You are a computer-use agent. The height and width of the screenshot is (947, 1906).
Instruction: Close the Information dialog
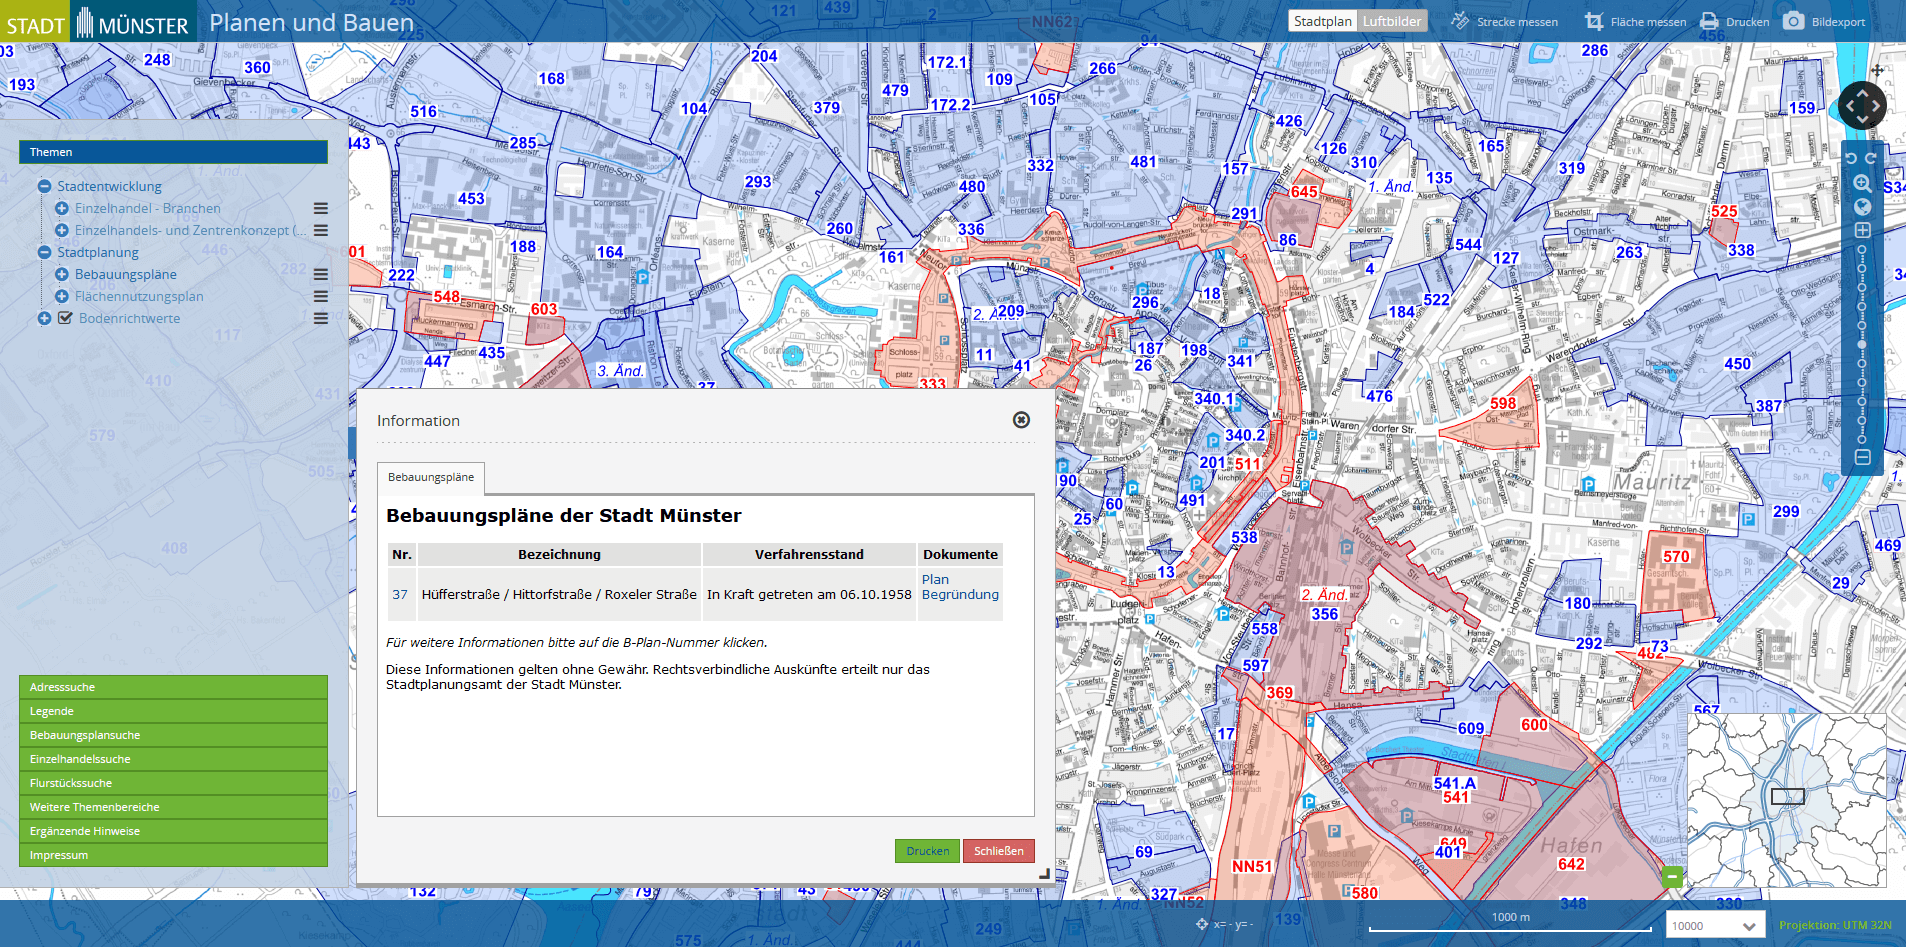[1021, 420]
